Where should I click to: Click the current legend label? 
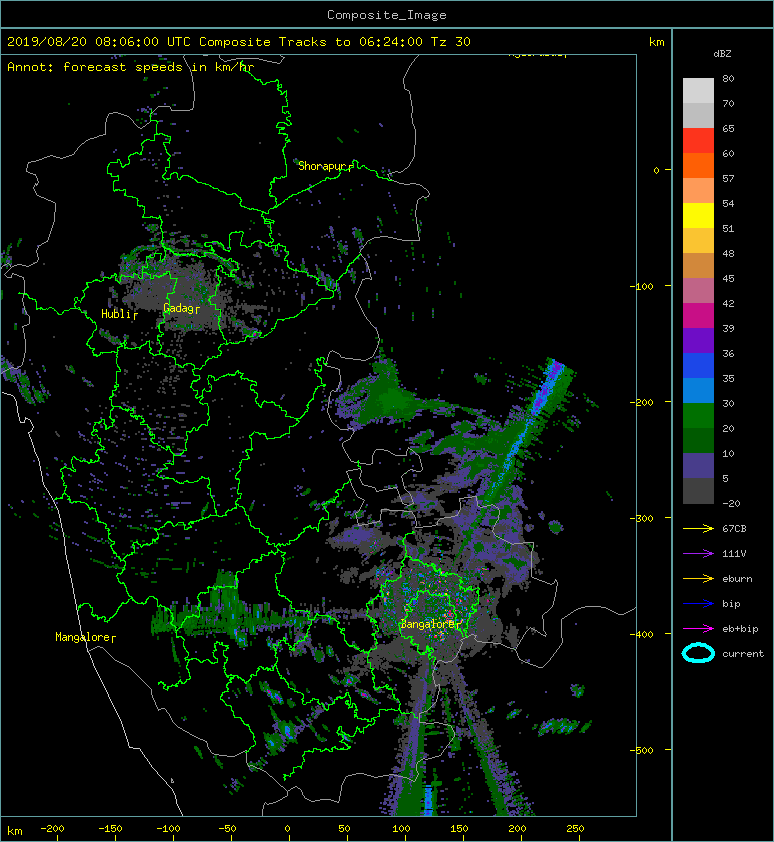pyautogui.click(x=743, y=654)
